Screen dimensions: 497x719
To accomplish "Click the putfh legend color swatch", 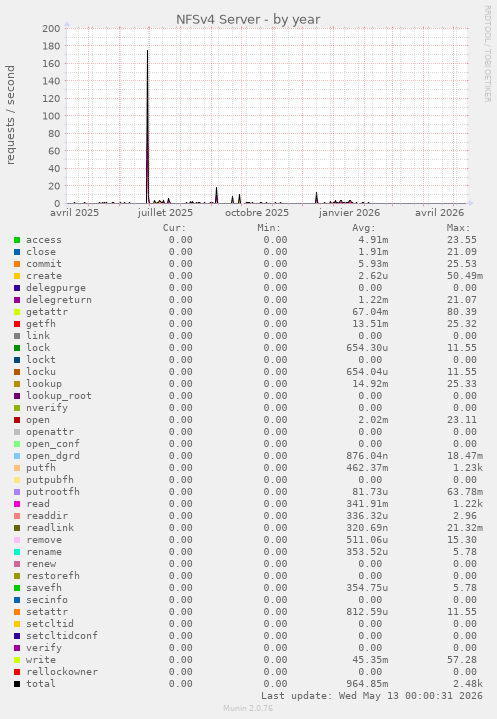I will [17, 468].
